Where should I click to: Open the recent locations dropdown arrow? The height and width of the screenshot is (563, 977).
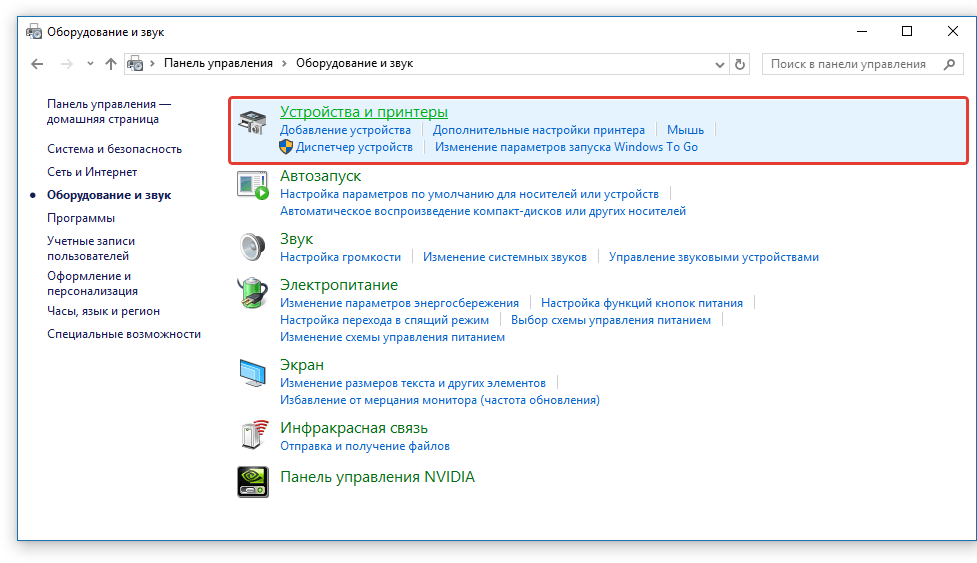click(x=90, y=64)
